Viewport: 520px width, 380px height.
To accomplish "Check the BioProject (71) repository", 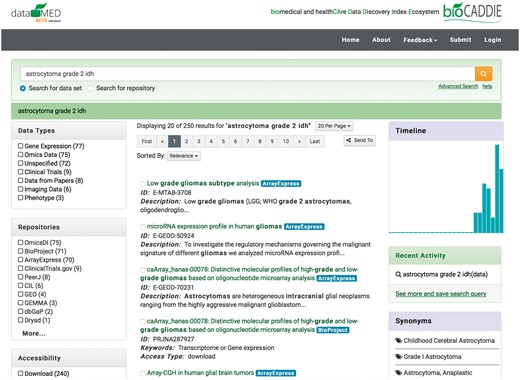I will (20, 251).
